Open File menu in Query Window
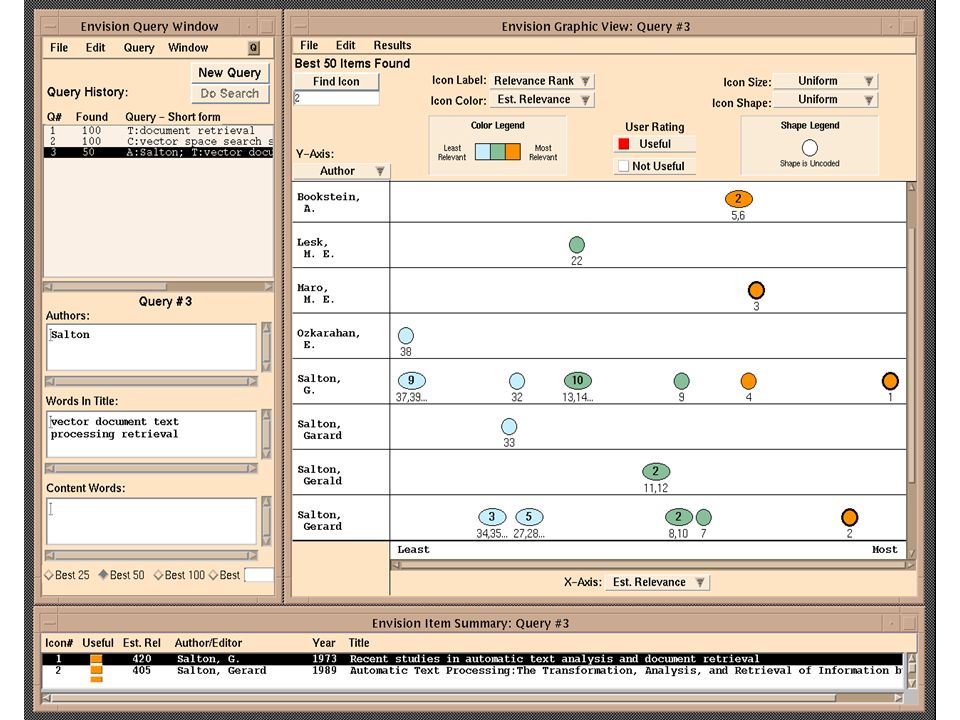The height and width of the screenshot is (720, 960). pos(59,48)
